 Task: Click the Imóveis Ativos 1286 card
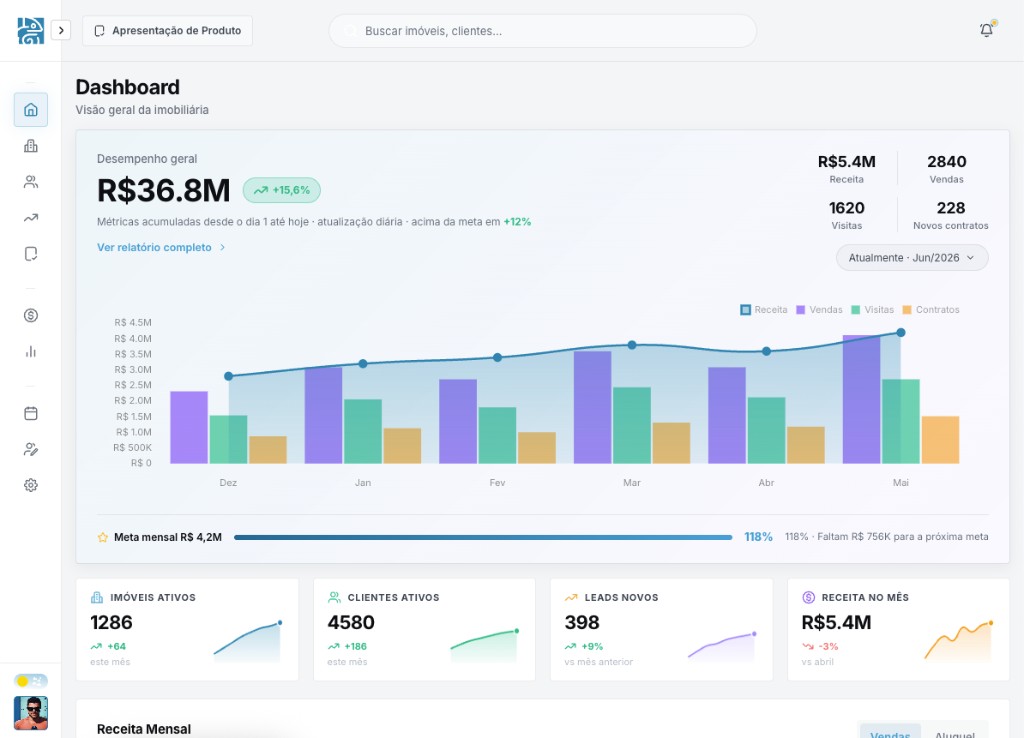point(187,629)
